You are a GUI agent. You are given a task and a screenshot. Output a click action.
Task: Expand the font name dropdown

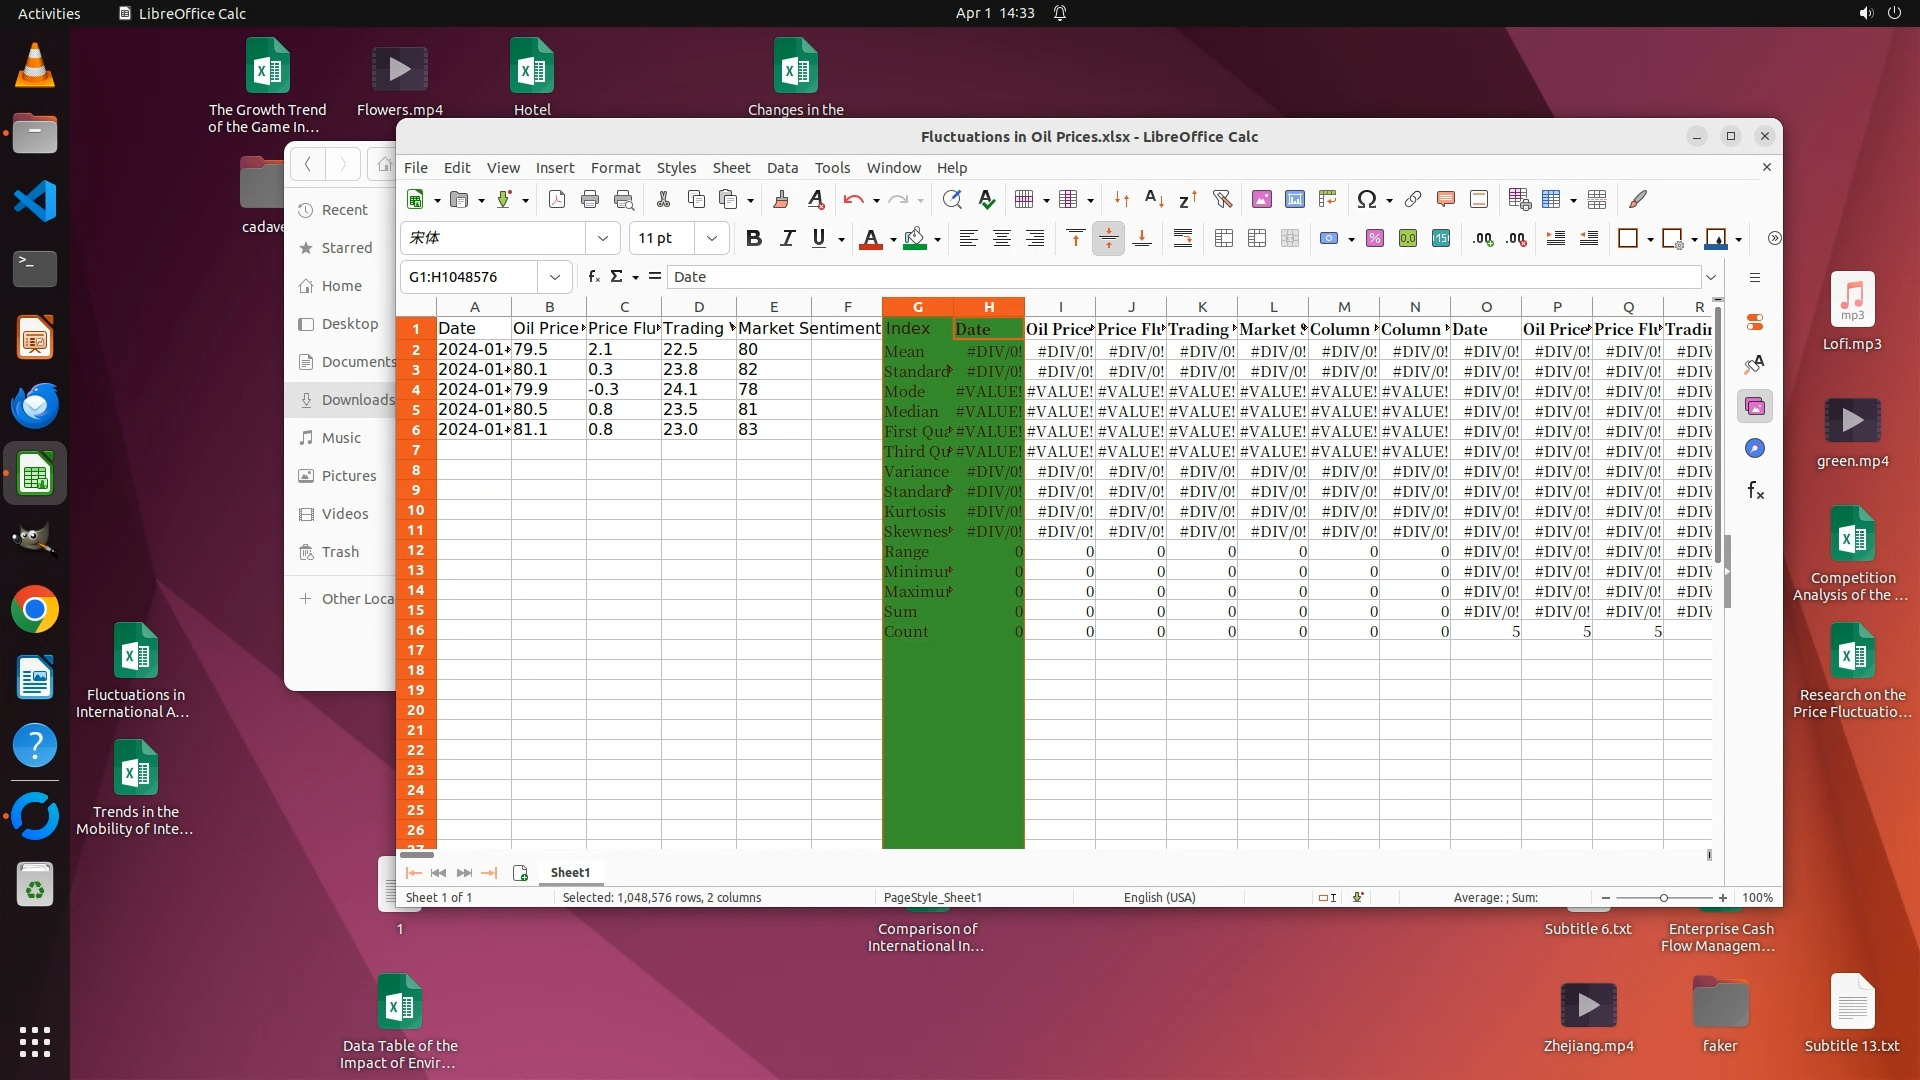click(x=602, y=239)
